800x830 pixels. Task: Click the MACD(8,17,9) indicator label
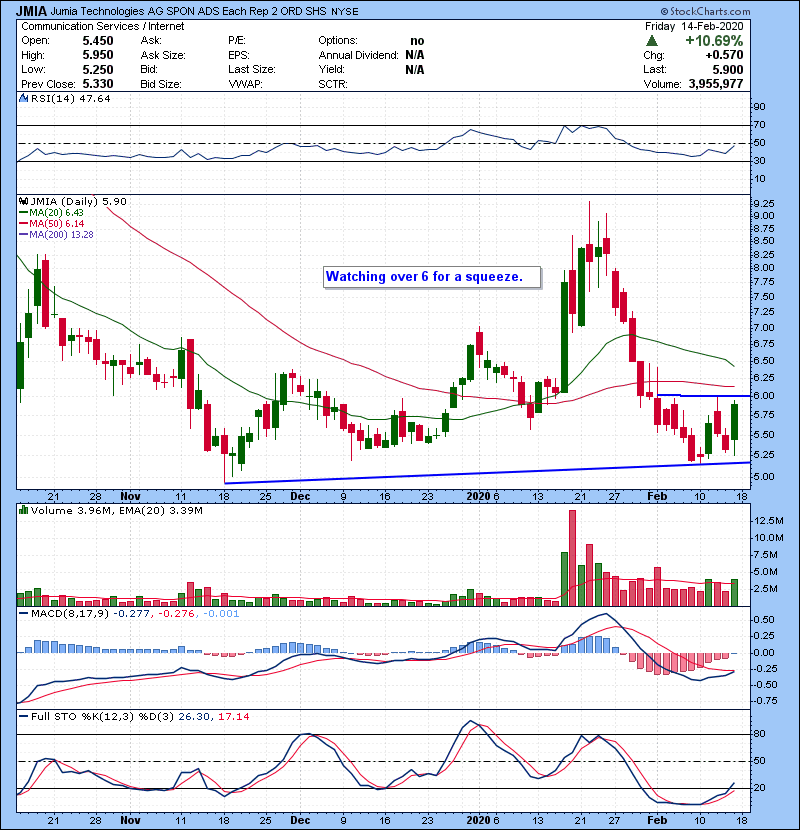pyautogui.click(x=70, y=614)
